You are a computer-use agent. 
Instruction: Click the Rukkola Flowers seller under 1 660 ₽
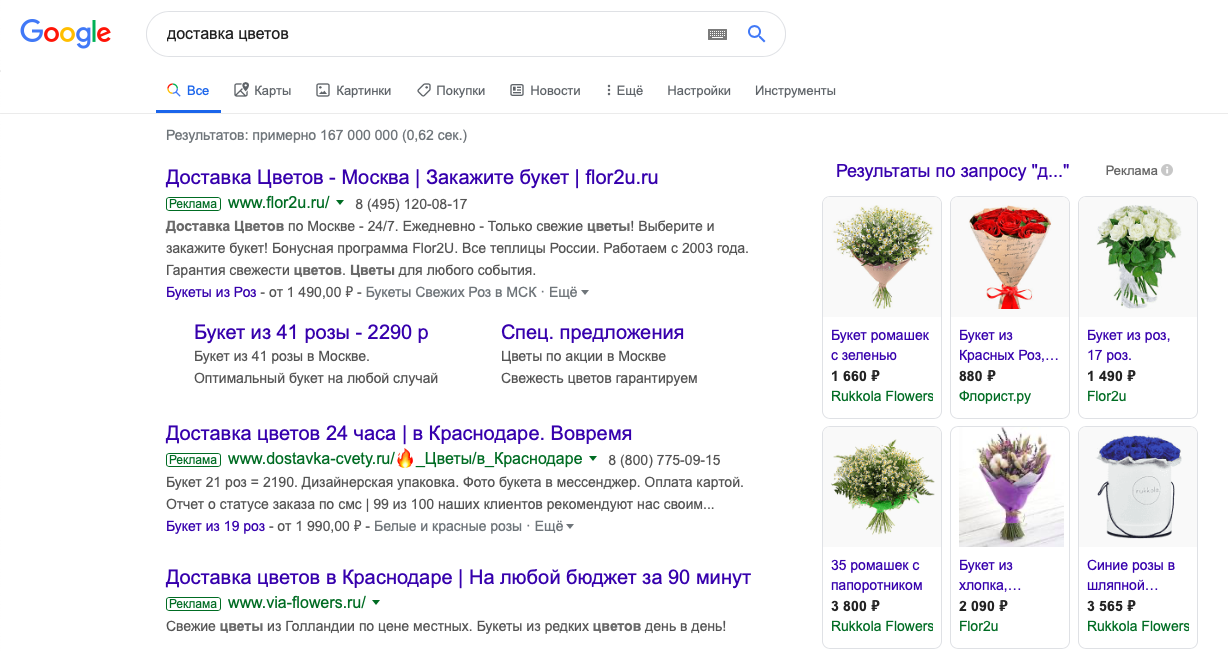882,396
